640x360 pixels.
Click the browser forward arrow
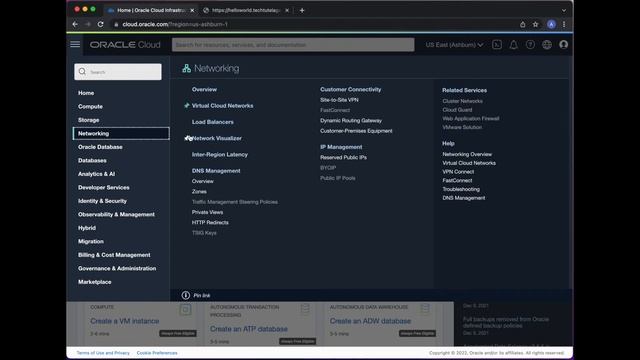click(88, 24)
